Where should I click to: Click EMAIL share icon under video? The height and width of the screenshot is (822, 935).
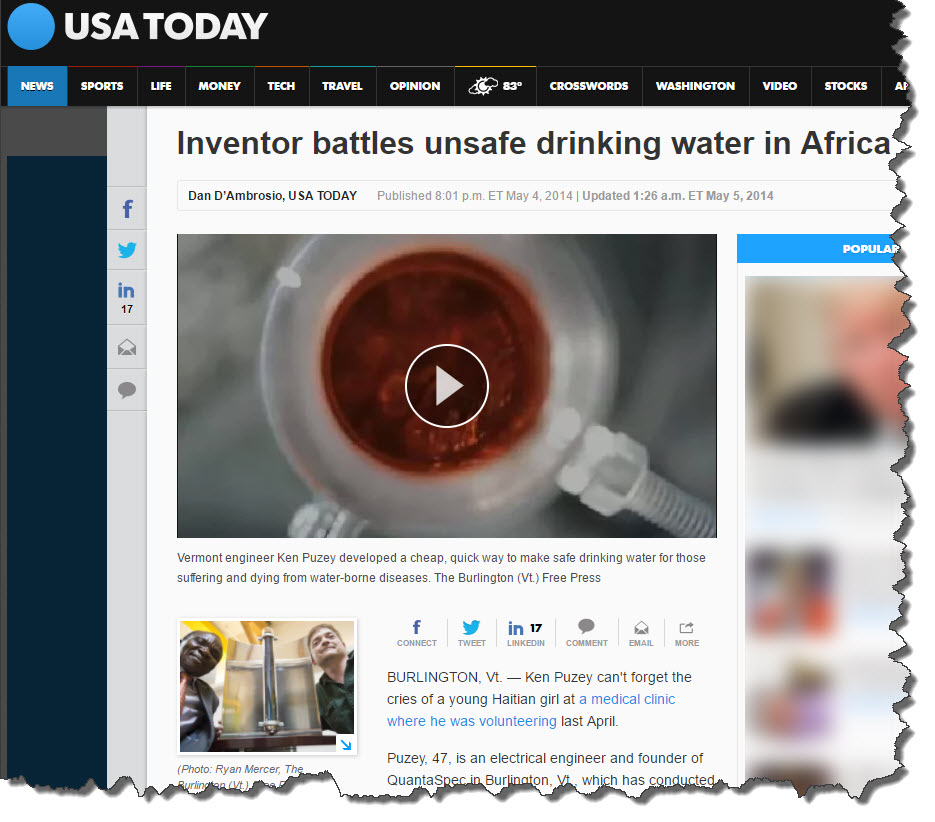(641, 633)
